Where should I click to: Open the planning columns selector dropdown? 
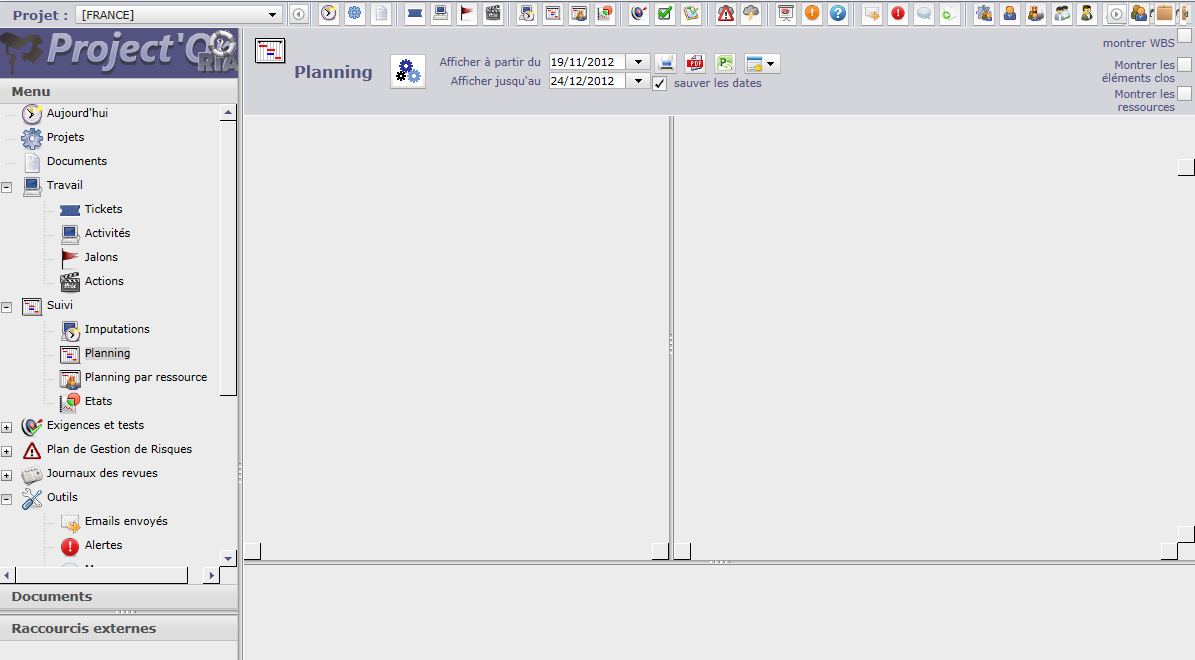pyautogui.click(x=761, y=64)
